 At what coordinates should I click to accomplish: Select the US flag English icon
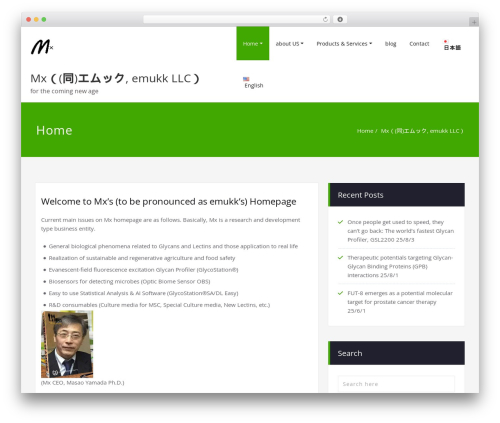[246, 79]
